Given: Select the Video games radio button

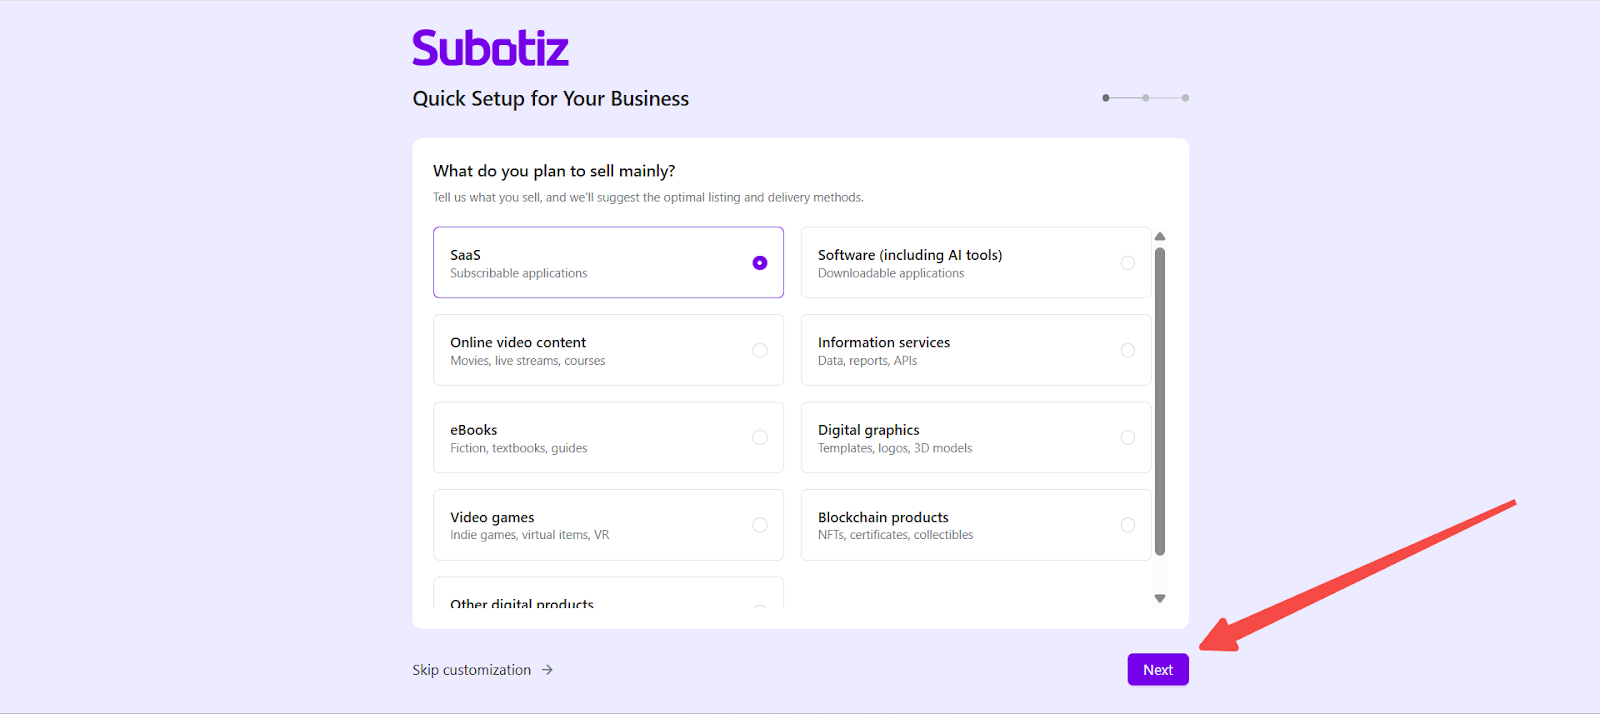Looking at the screenshot, I should point(760,525).
